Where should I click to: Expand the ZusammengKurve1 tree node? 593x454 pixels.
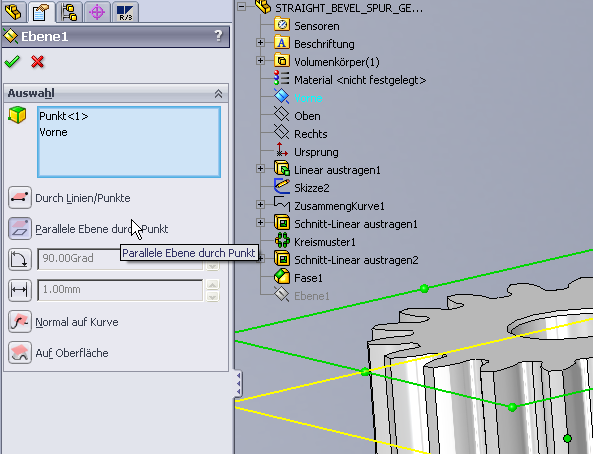pos(260,205)
